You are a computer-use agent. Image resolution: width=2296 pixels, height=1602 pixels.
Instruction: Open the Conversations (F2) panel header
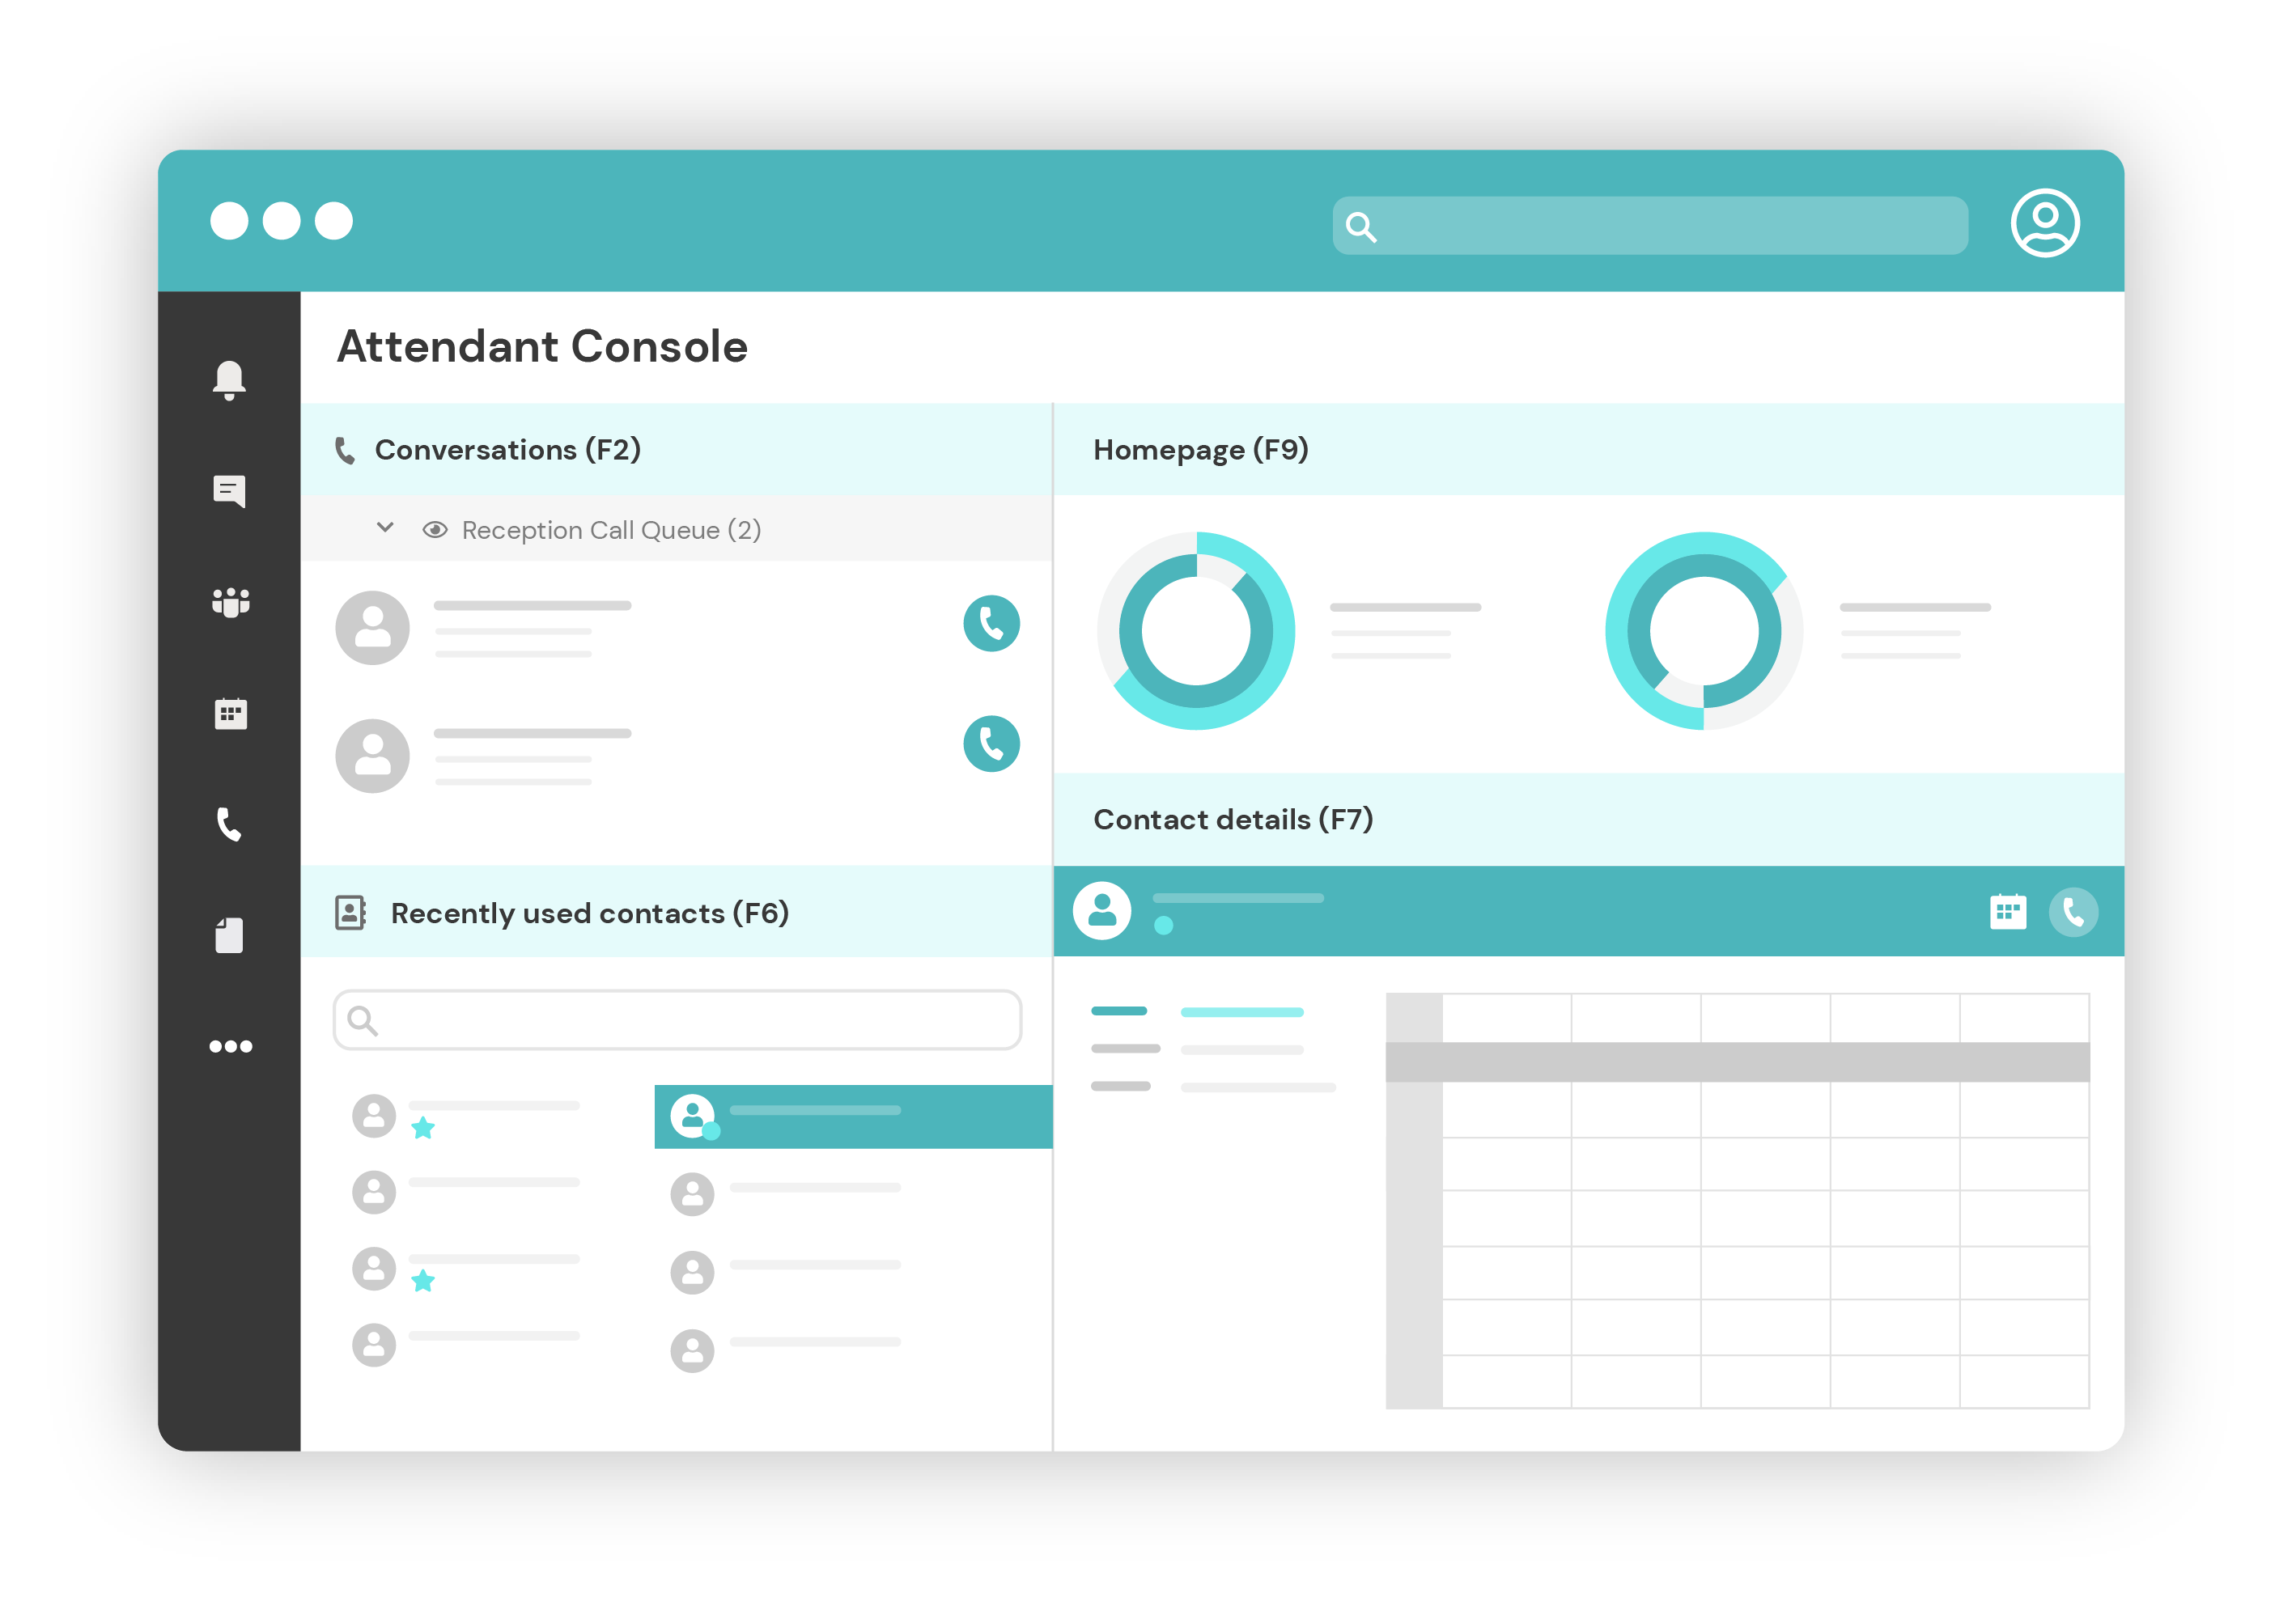tap(507, 450)
